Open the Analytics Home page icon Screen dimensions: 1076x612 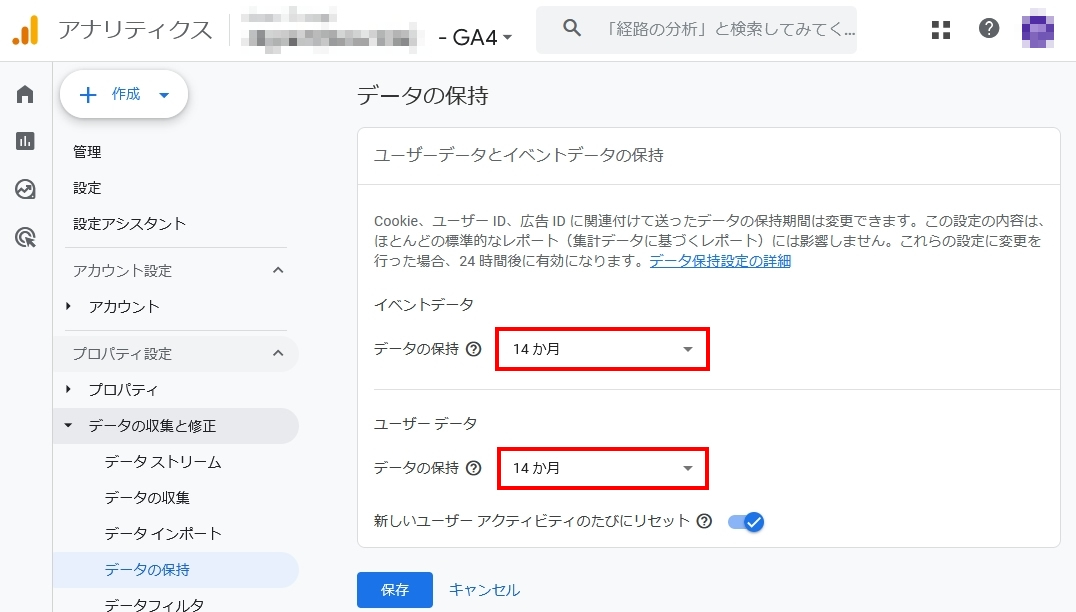click(x=23, y=92)
